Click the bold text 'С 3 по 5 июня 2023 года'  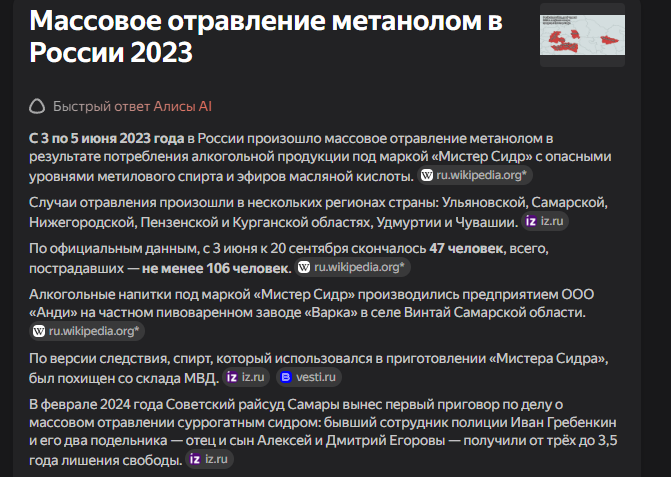pyautogui.click(x=107, y=139)
